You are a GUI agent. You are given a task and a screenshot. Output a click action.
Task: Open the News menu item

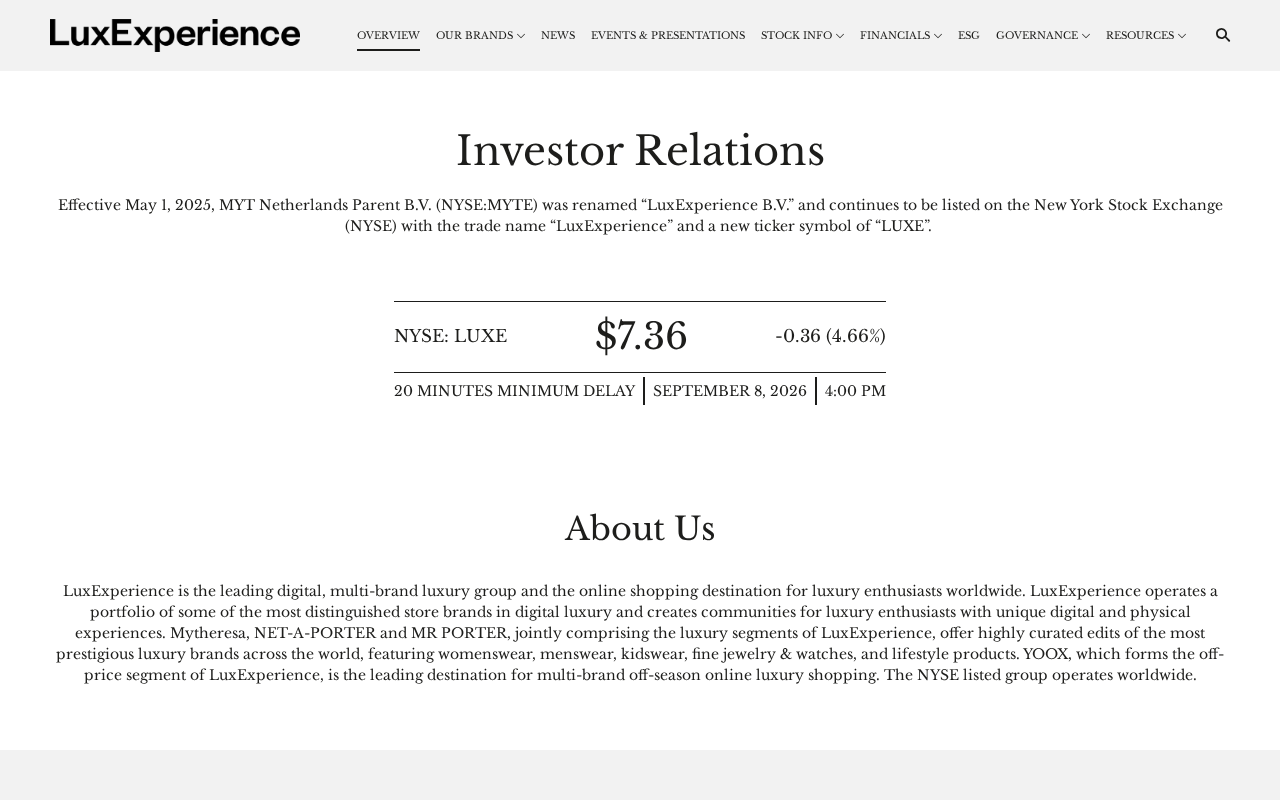558,36
